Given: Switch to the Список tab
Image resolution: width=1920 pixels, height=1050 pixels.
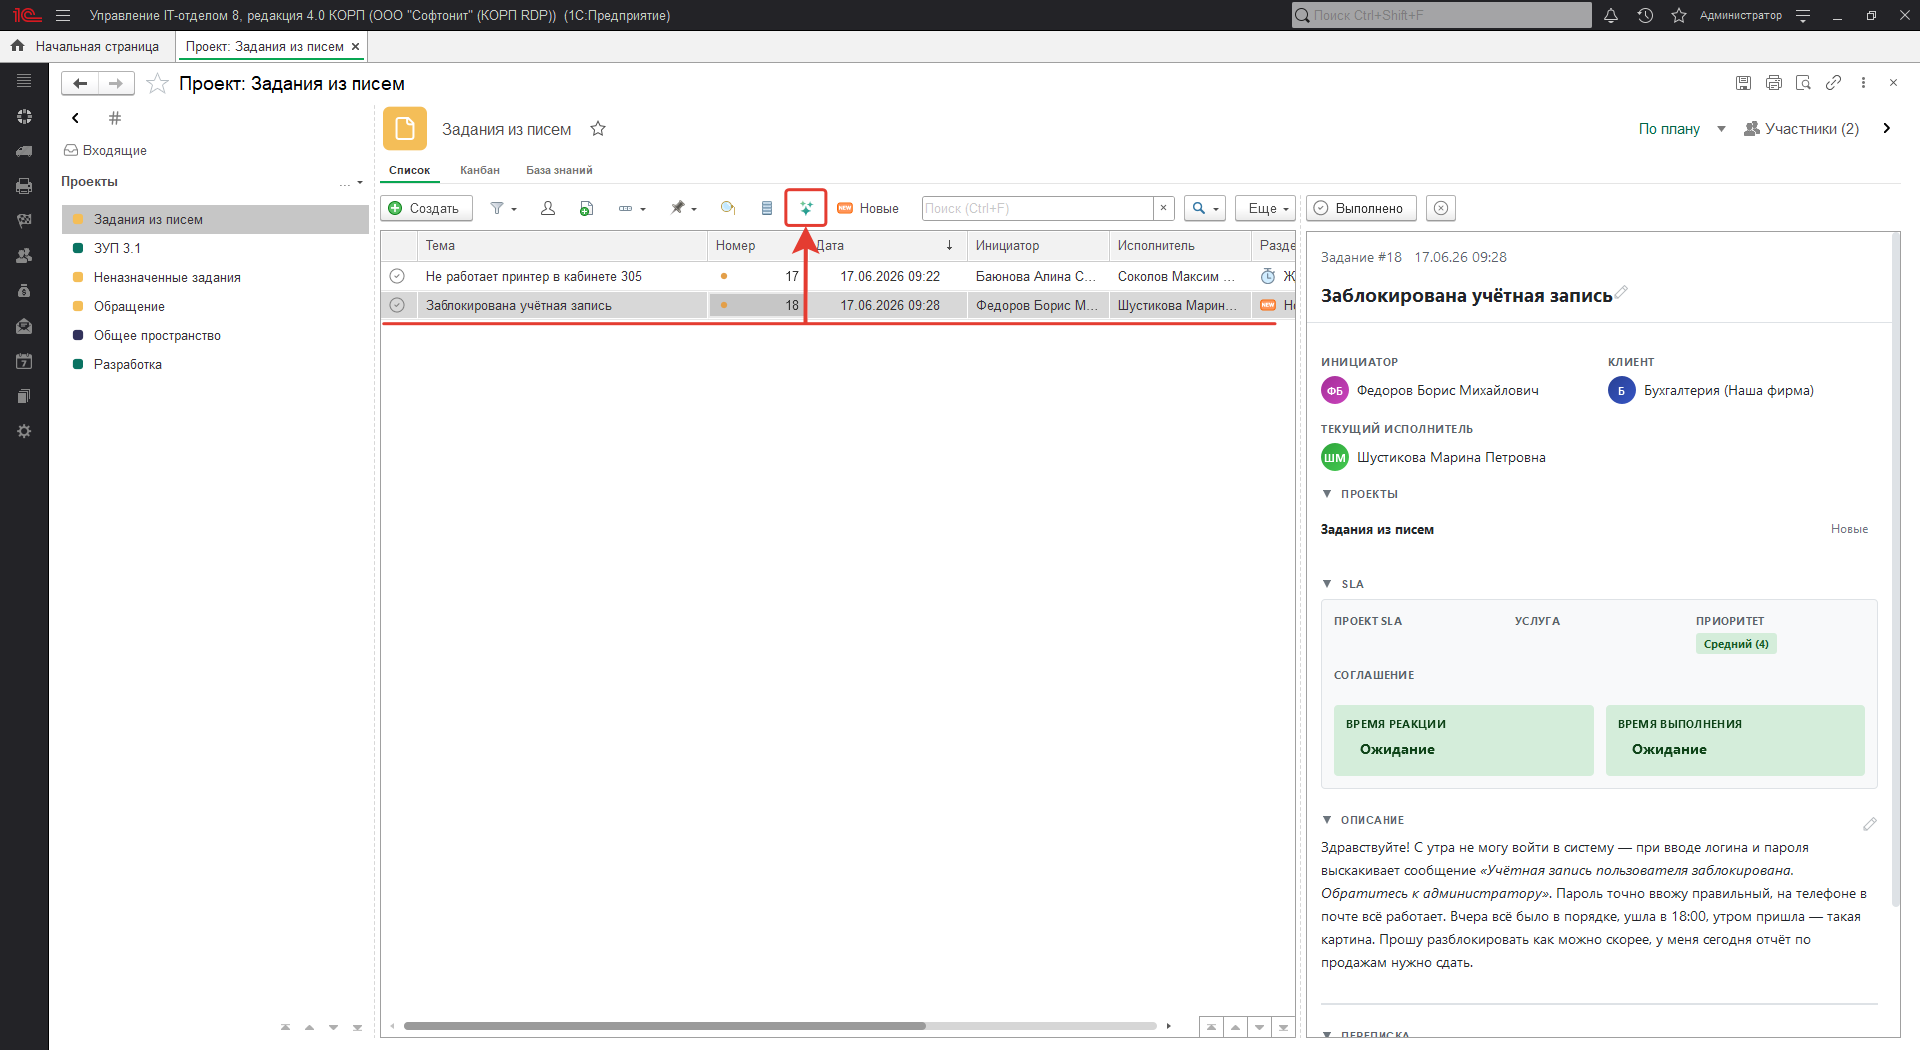Looking at the screenshot, I should (x=409, y=170).
